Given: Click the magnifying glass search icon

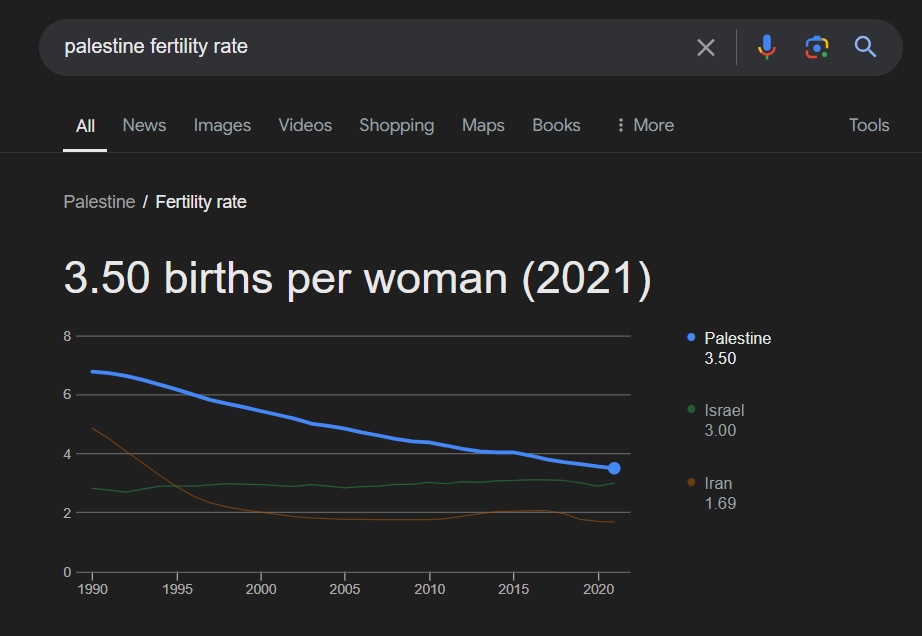Looking at the screenshot, I should (x=865, y=47).
